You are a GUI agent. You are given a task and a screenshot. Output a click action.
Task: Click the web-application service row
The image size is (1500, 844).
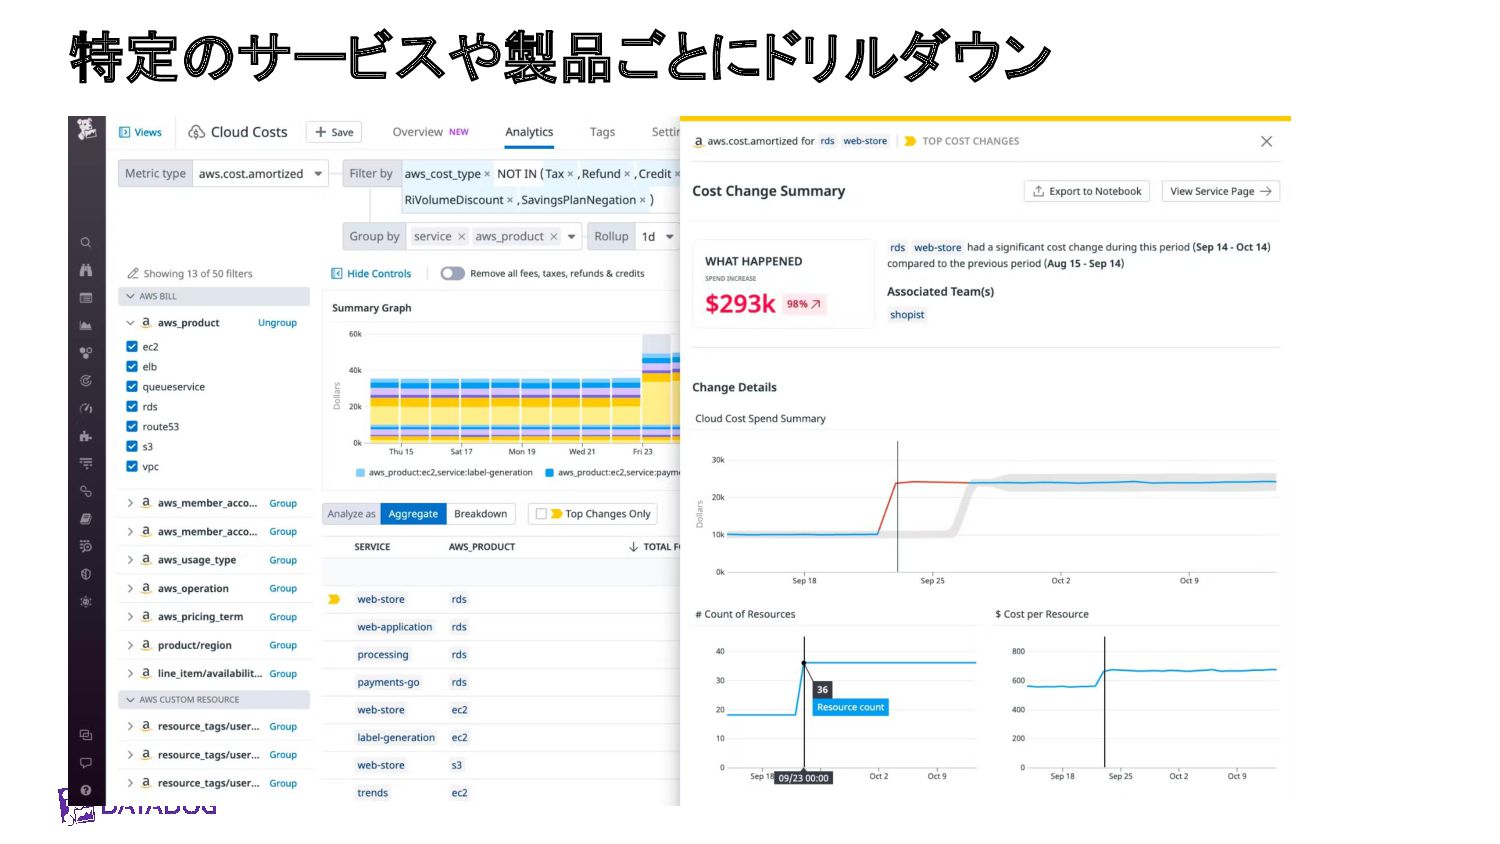pos(500,627)
